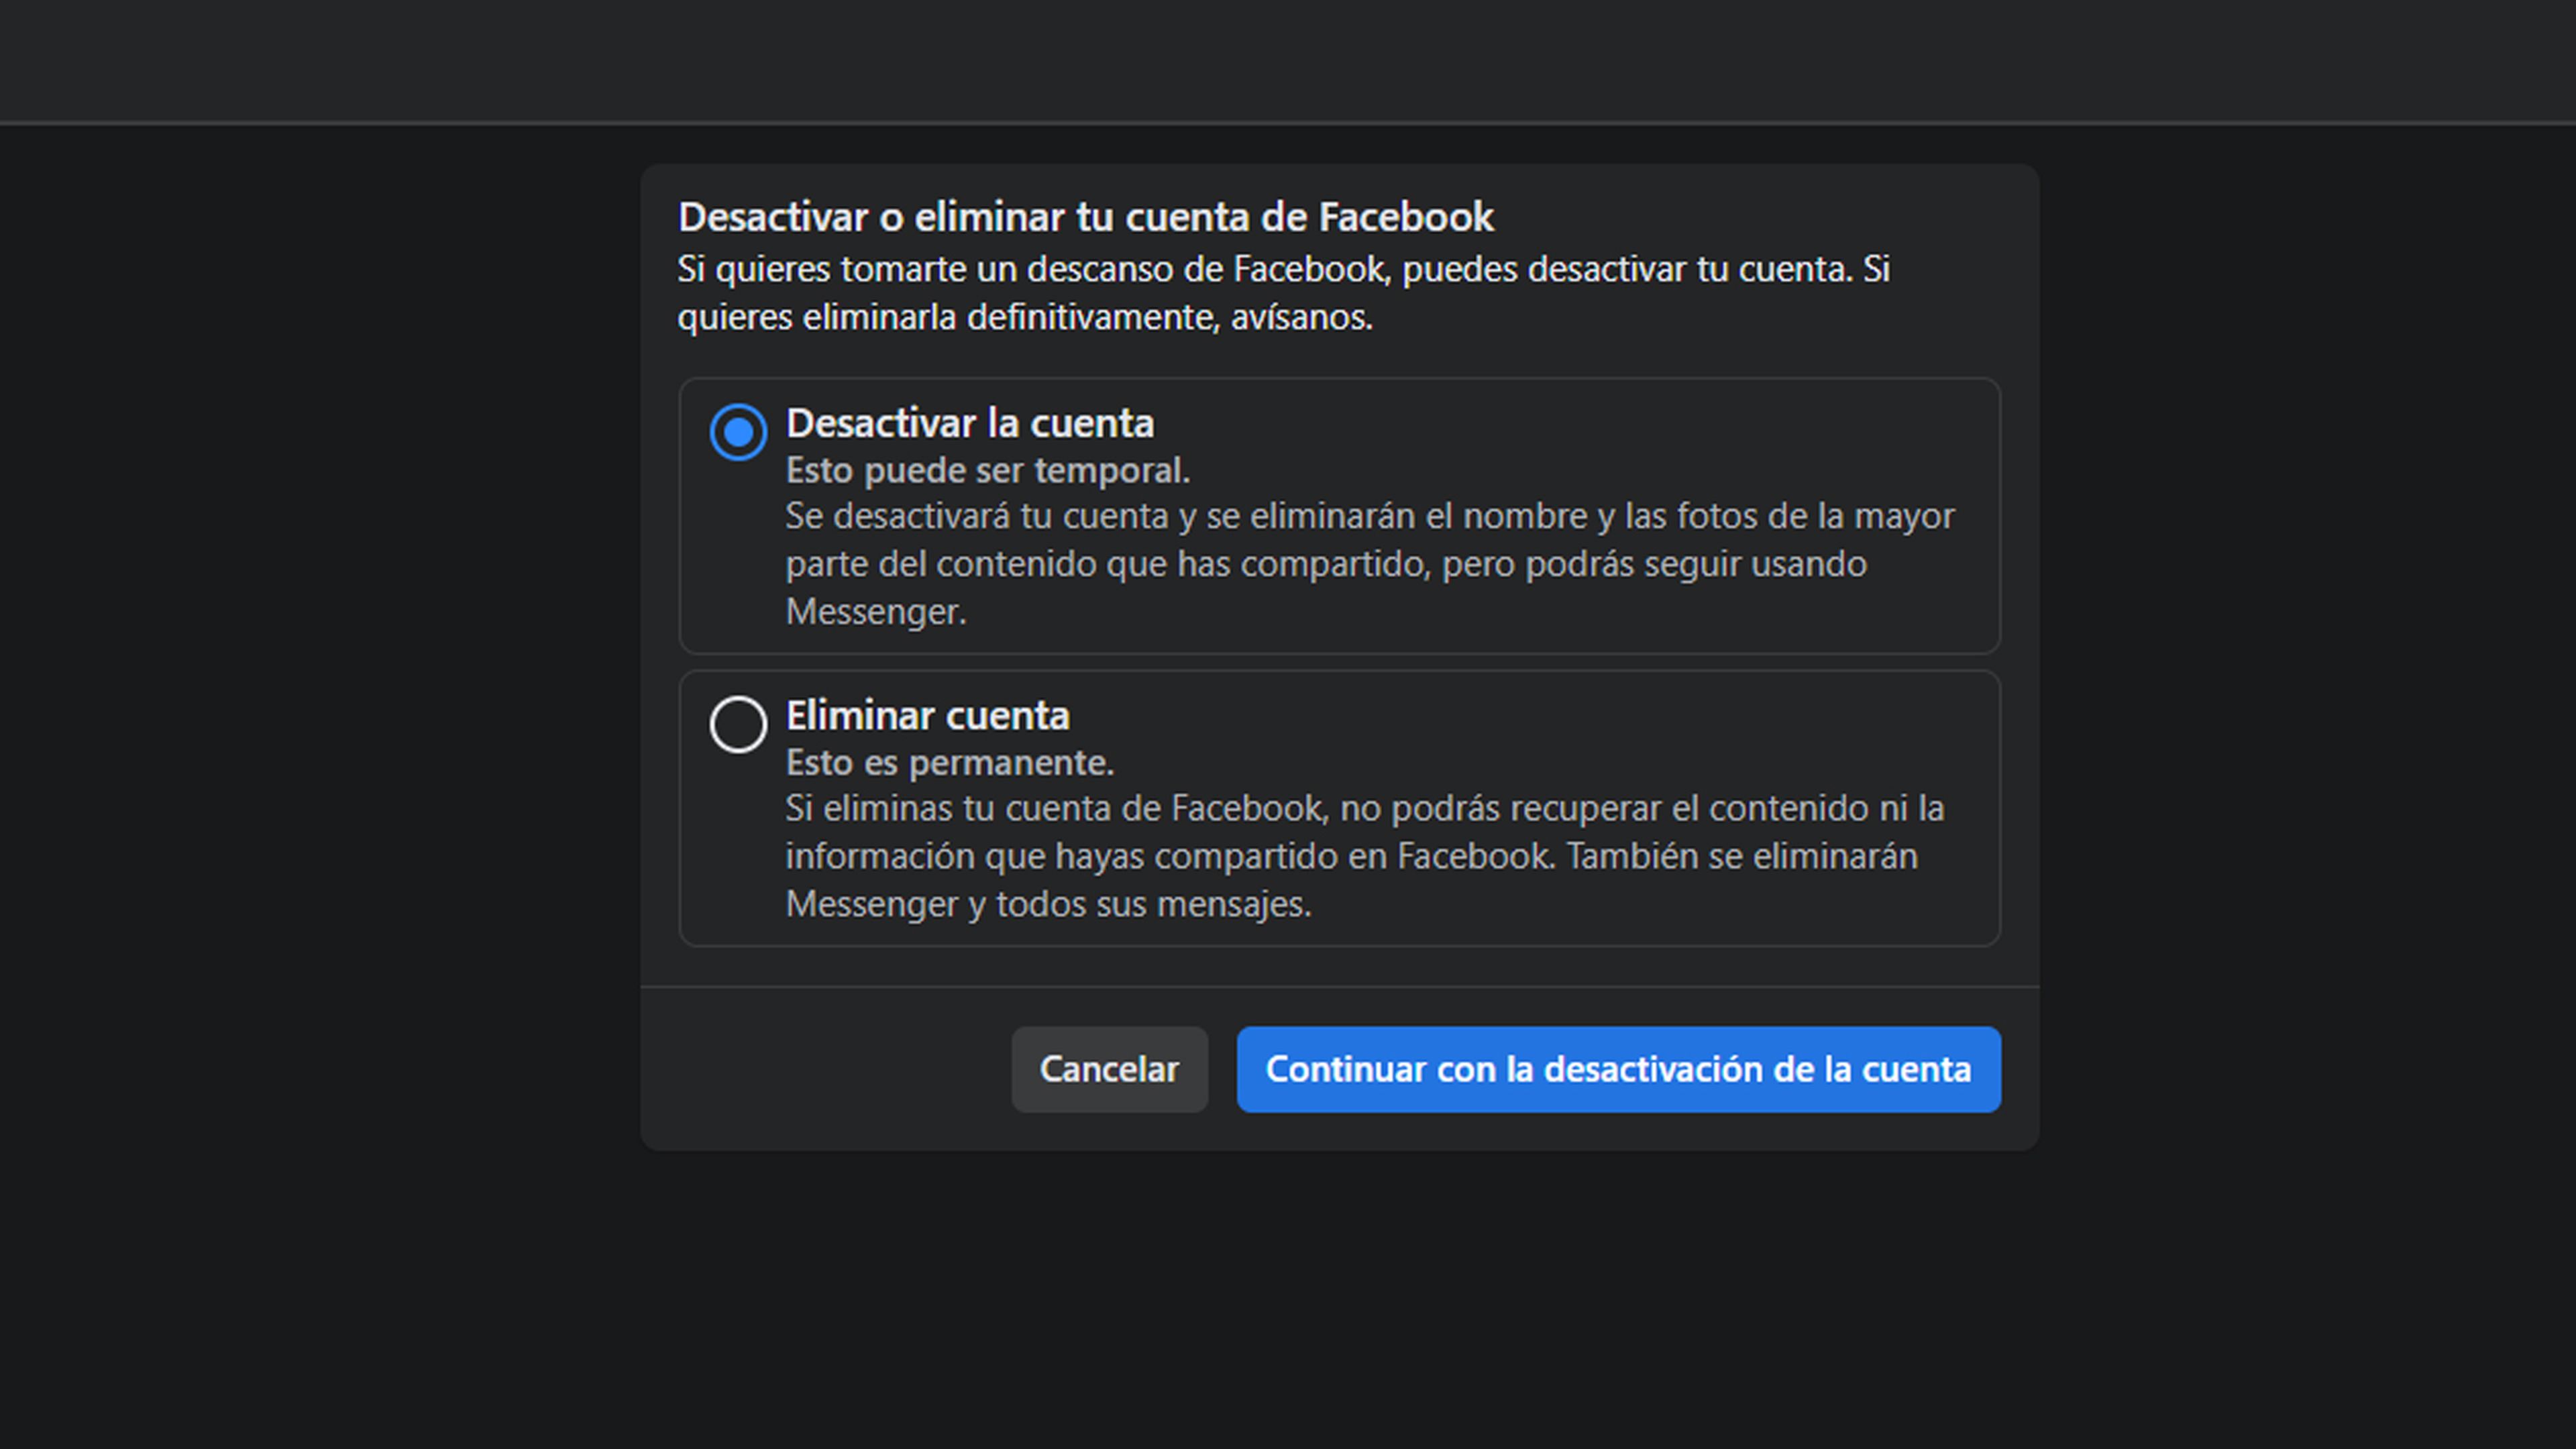Click the dialog heading about Desactivar o eliminar
2576x1449 pixels.
[1085, 217]
